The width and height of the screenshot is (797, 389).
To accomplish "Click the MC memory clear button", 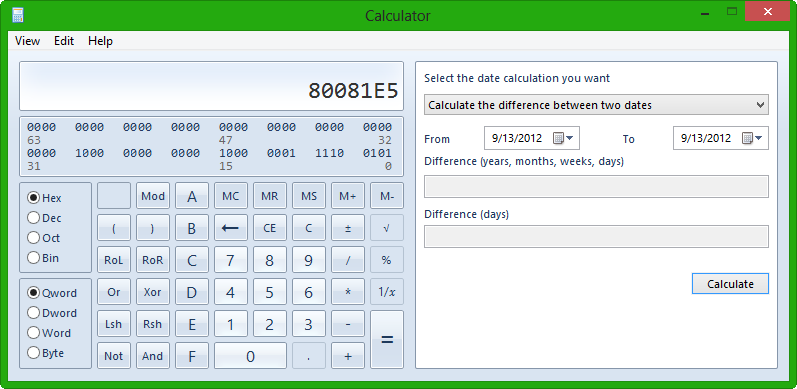I will [x=230, y=196].
